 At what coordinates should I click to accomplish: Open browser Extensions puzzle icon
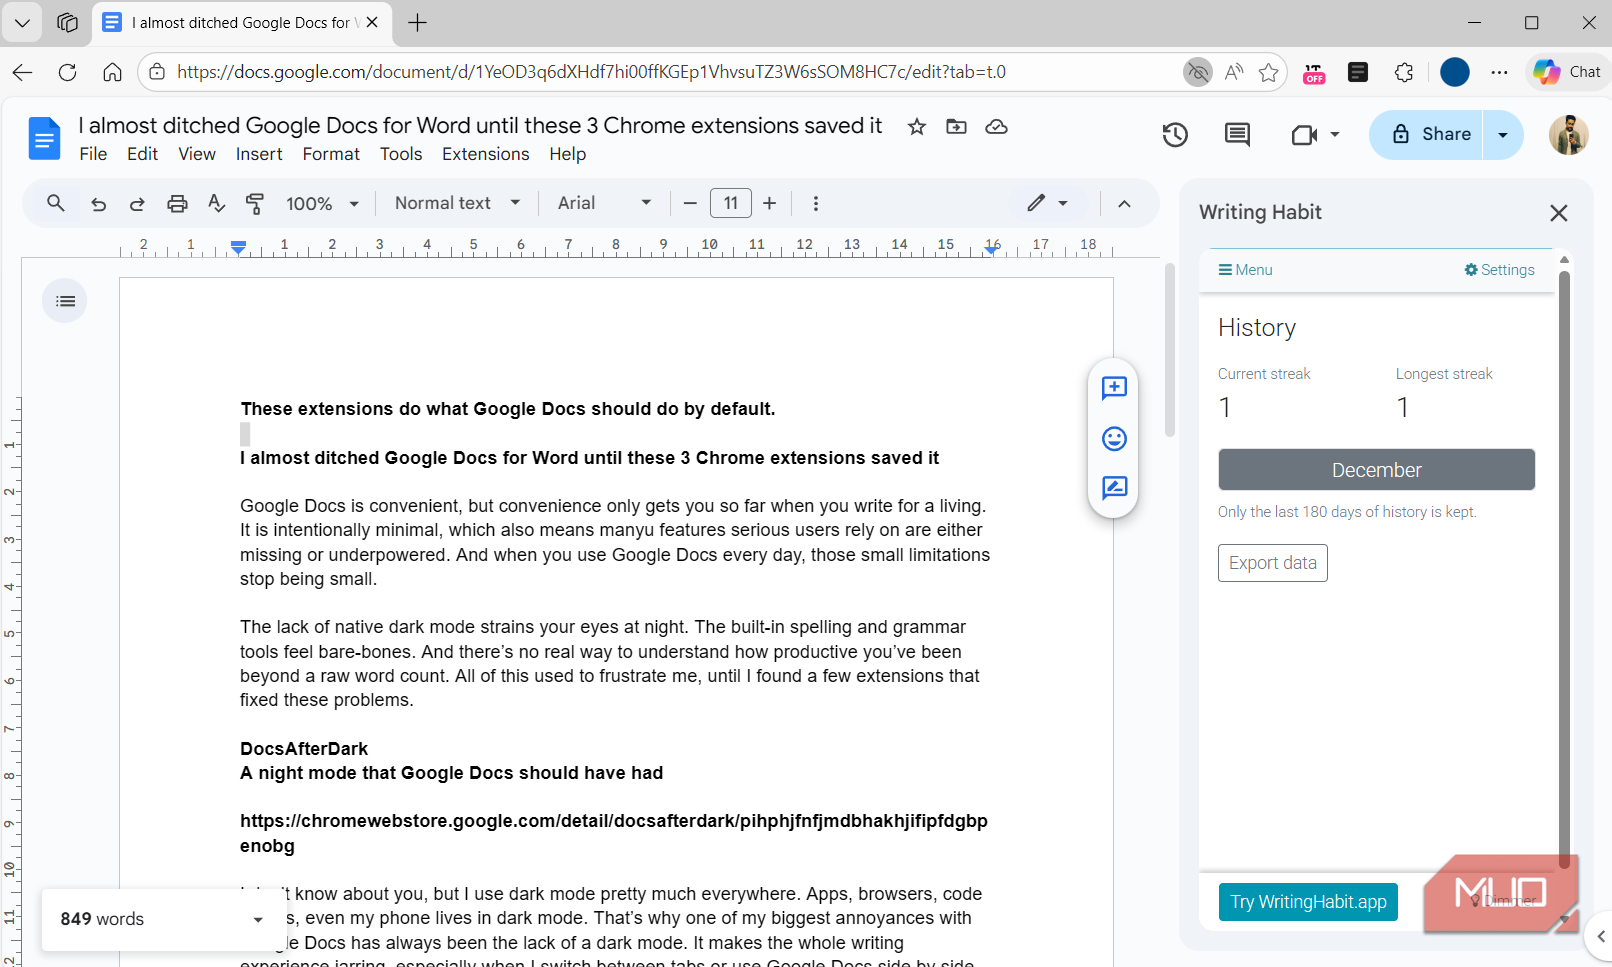pyautogui.click(x=1403, y=72)
